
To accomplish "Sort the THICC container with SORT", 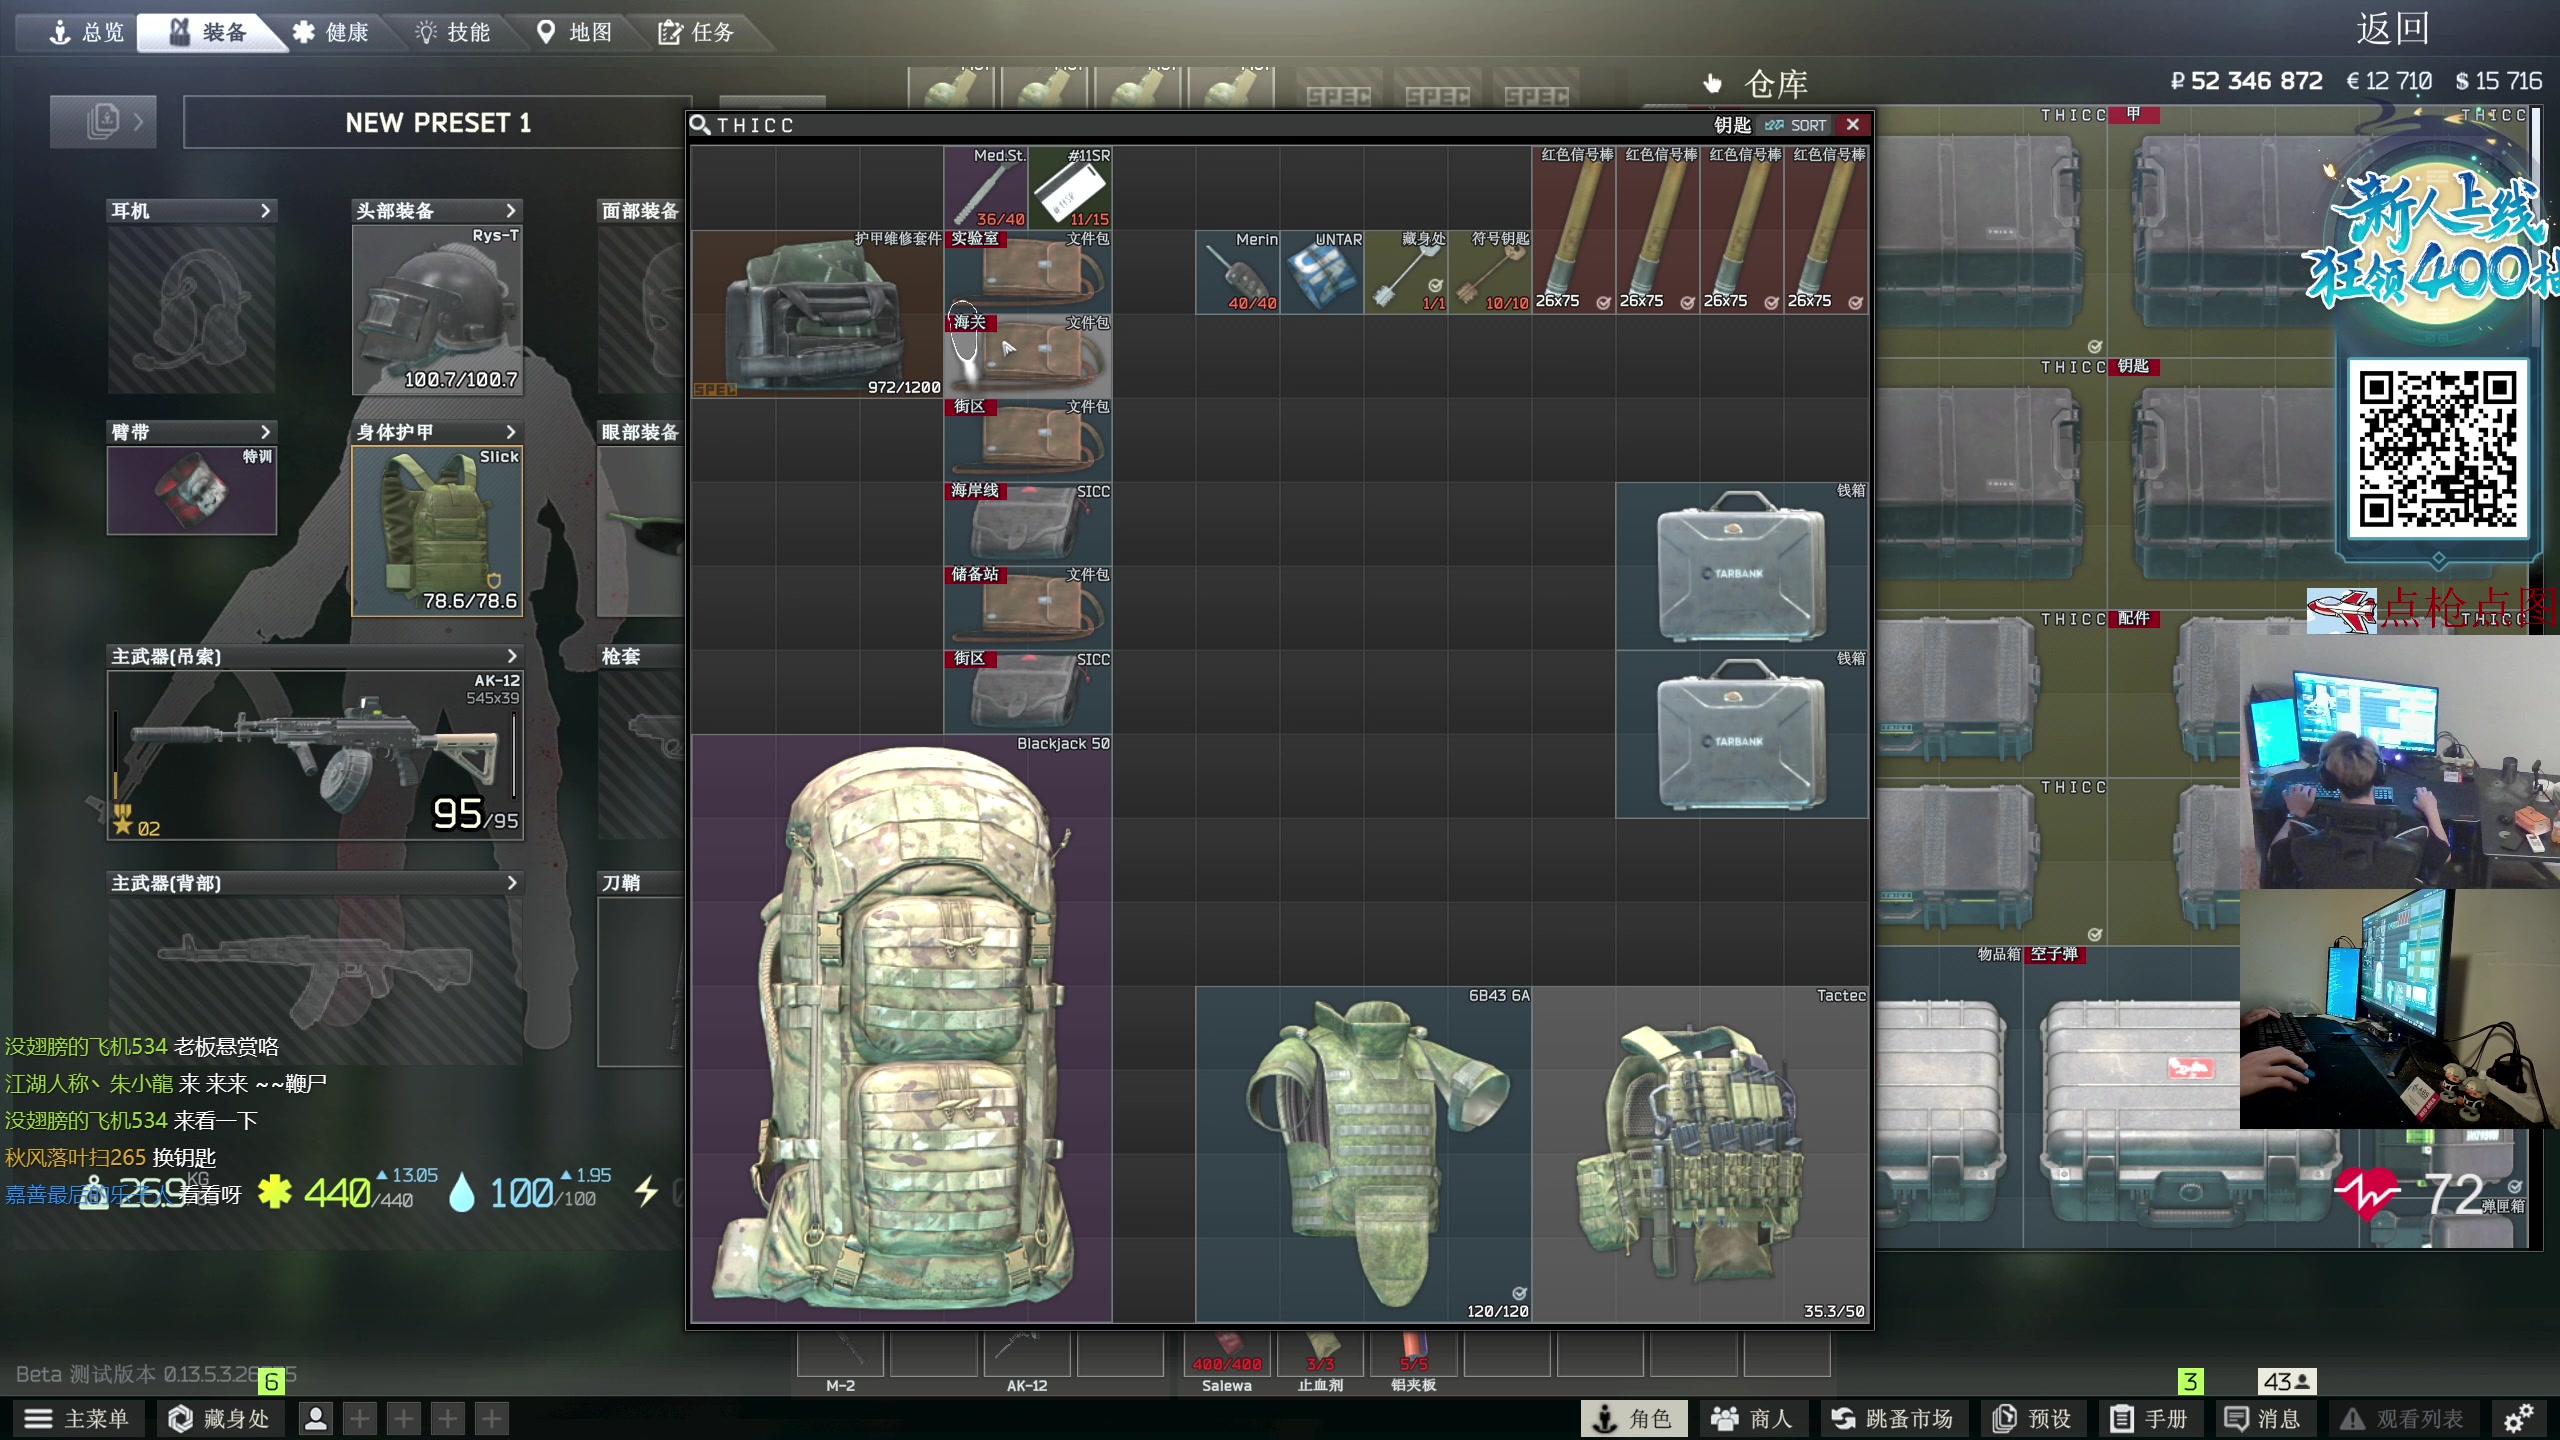I will click(1796, 125).
